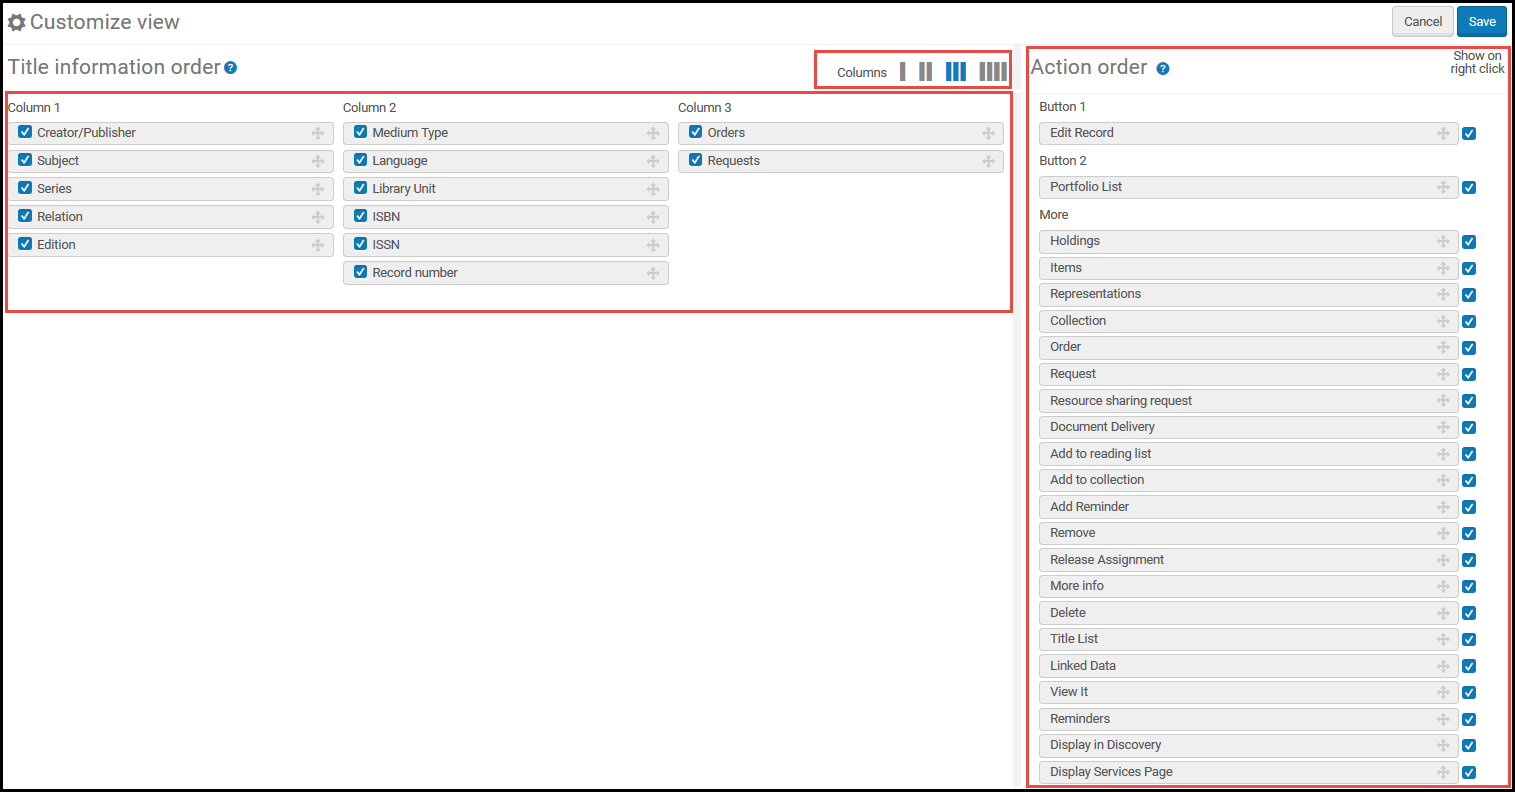Toggle right-click checkbox for Reminders
1515x792 pixels.
(x=1469, y=719)
